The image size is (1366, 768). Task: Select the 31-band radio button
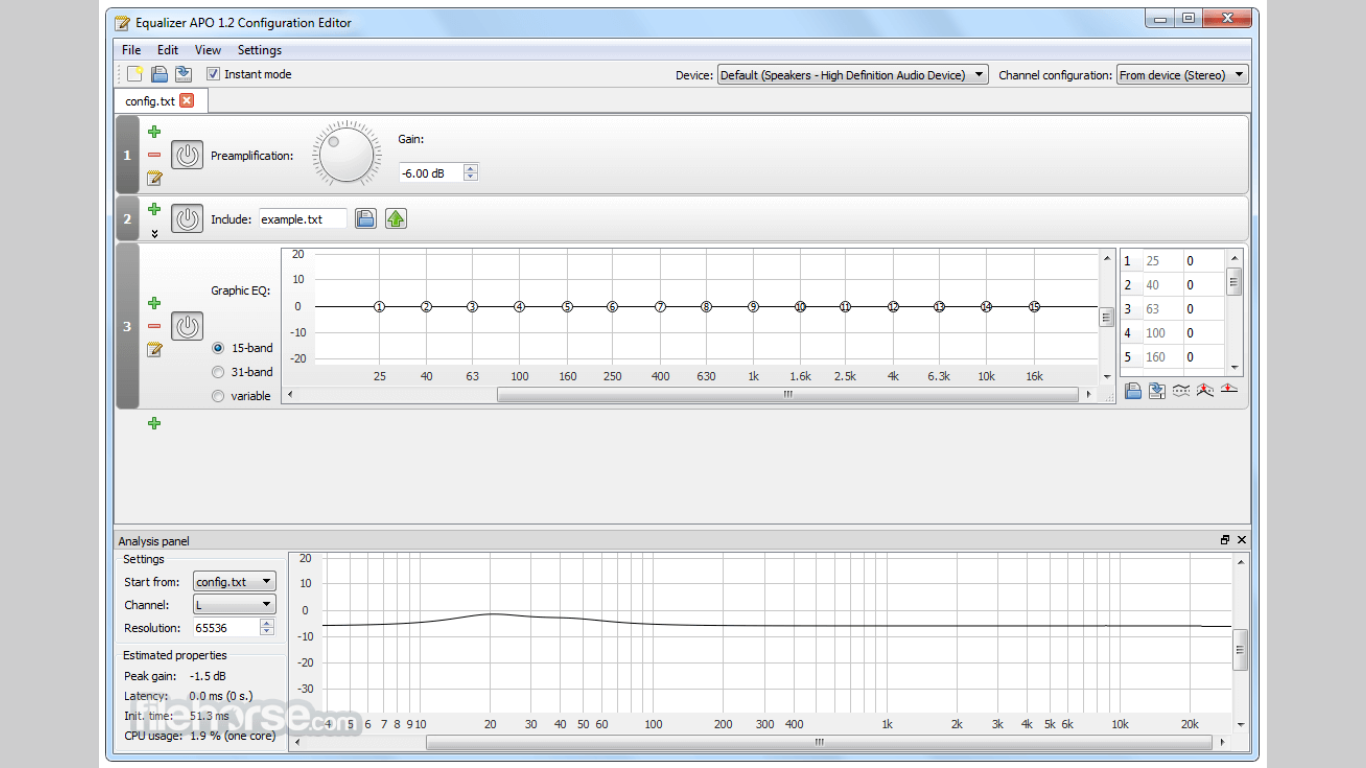pyautogui.click(x=218, y=372)
